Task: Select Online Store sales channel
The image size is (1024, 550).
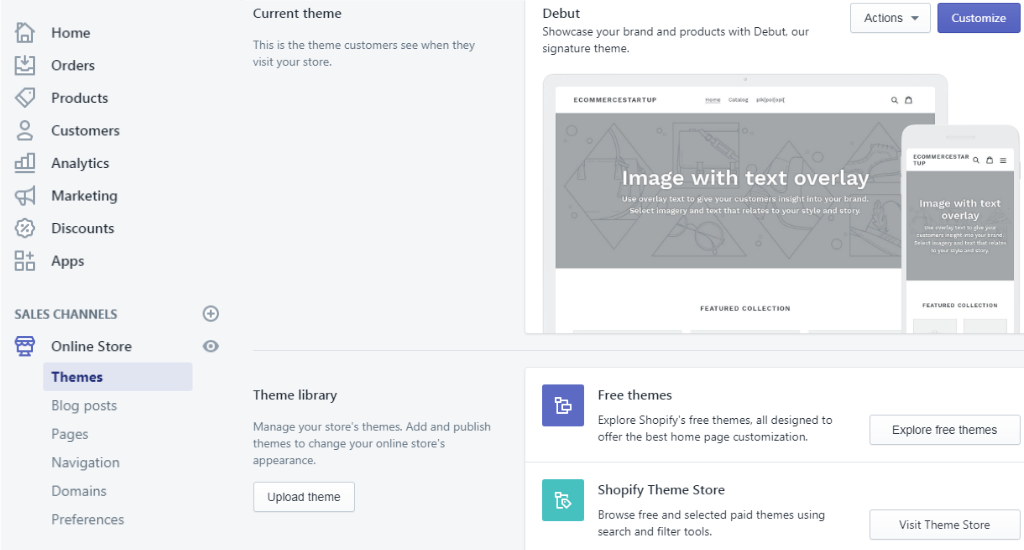Action: point(91,346)
